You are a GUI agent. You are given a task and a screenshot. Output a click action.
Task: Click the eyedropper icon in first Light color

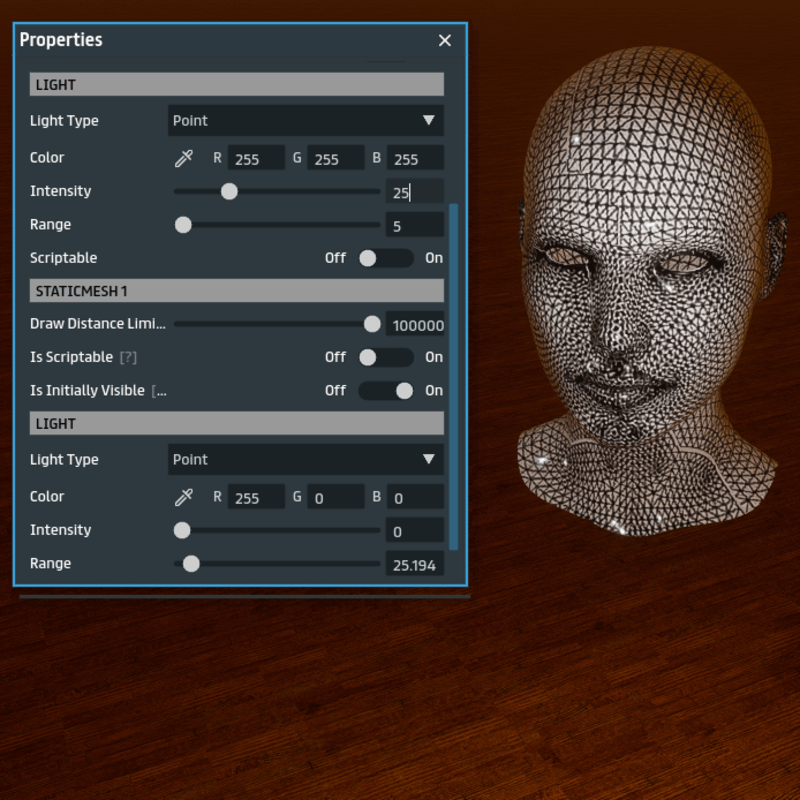point(183,158)
